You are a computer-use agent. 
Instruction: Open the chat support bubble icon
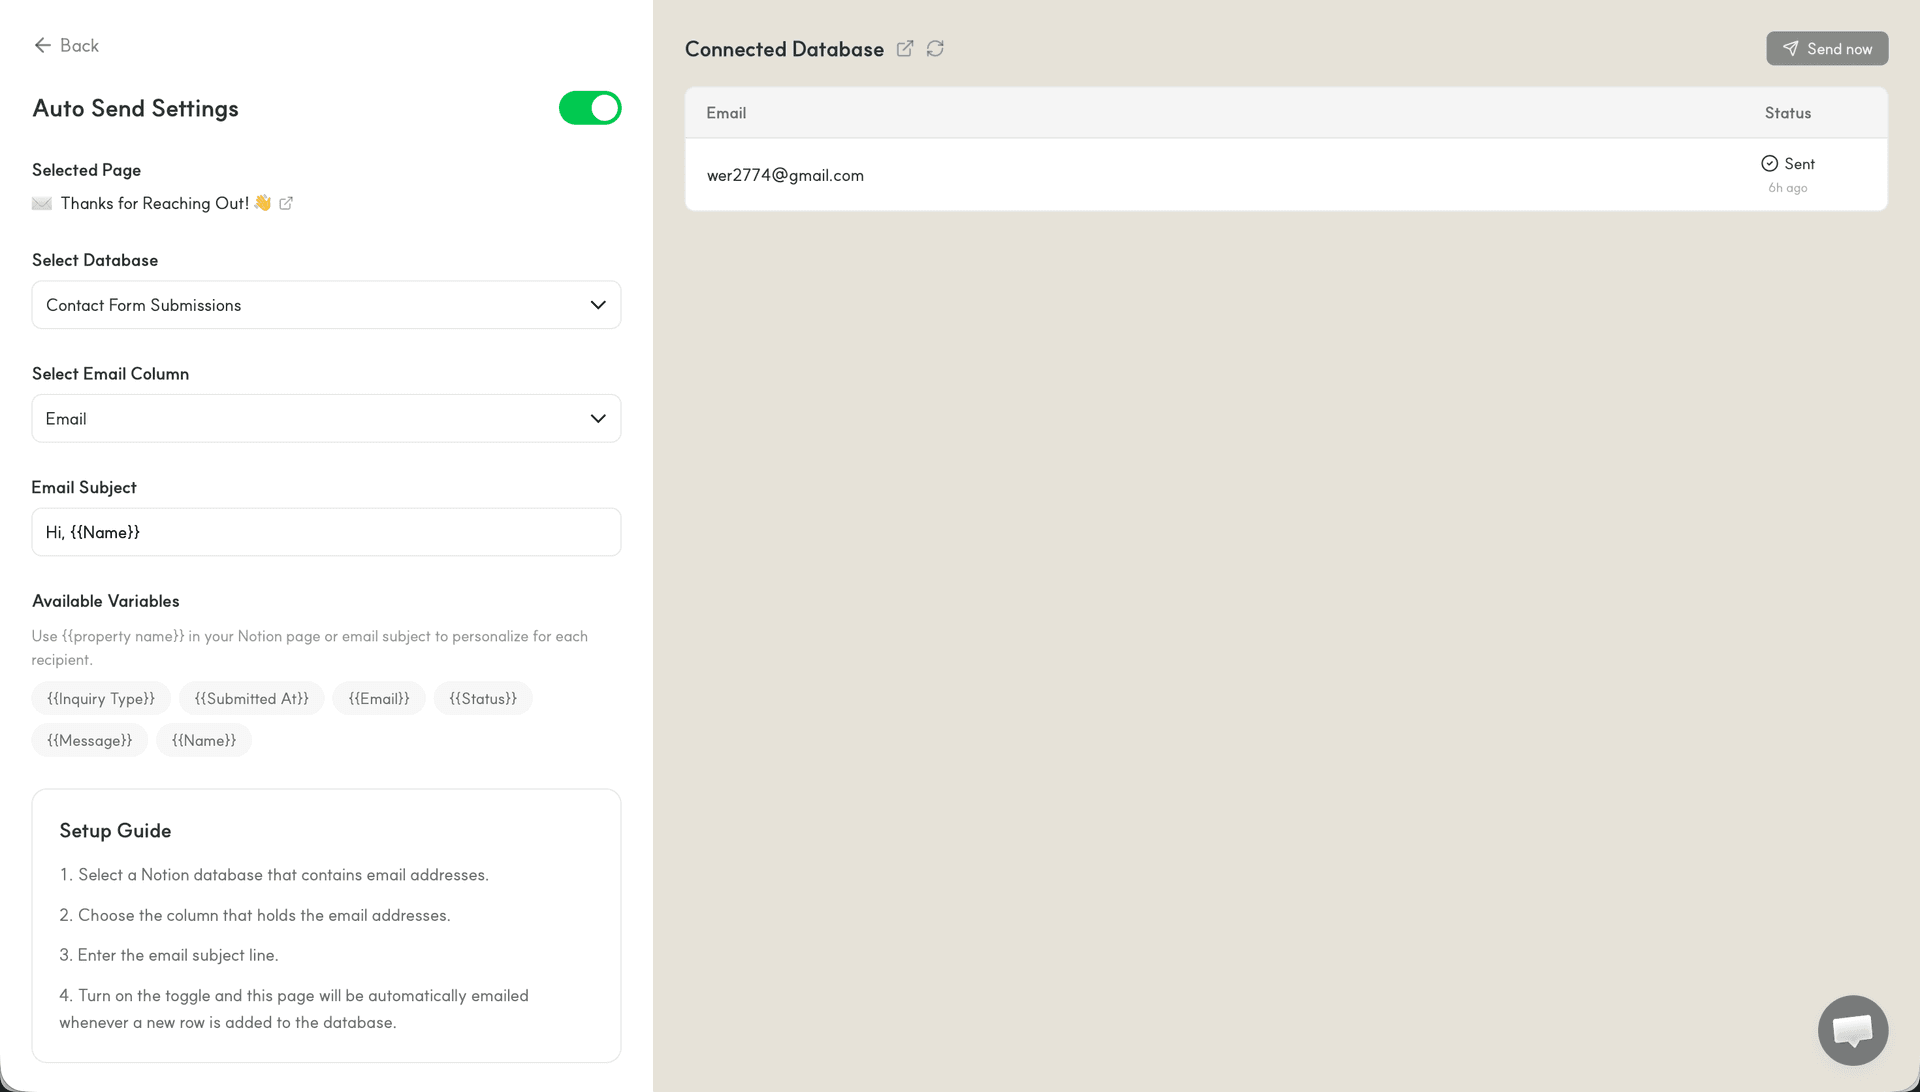(x=1852, y=1029)
